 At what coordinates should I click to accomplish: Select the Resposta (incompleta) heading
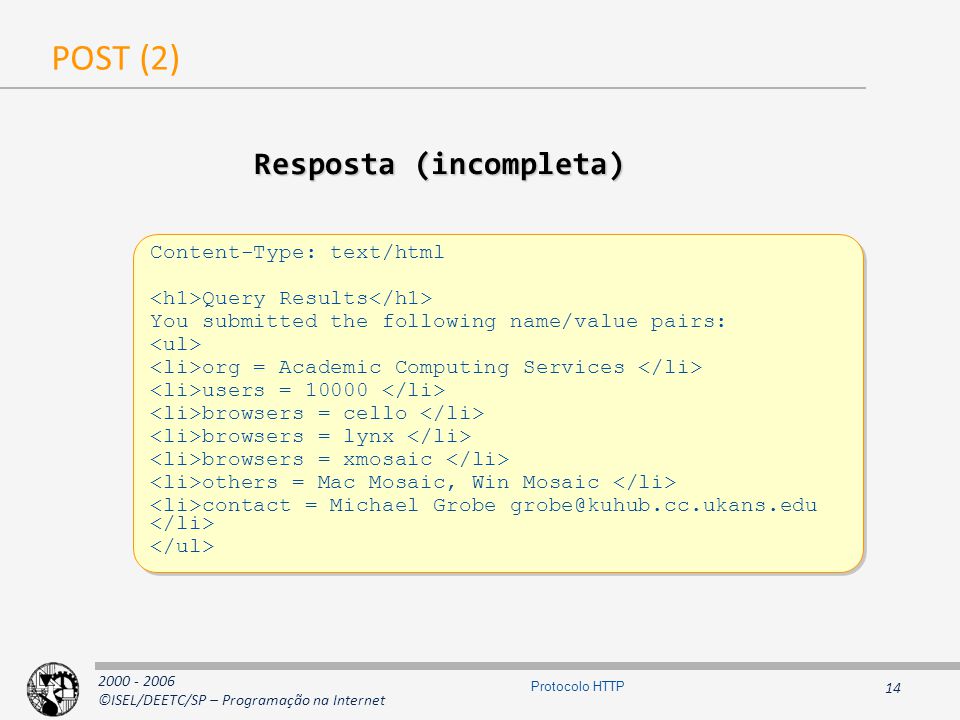pyautogui.click(x=438, y=164)
